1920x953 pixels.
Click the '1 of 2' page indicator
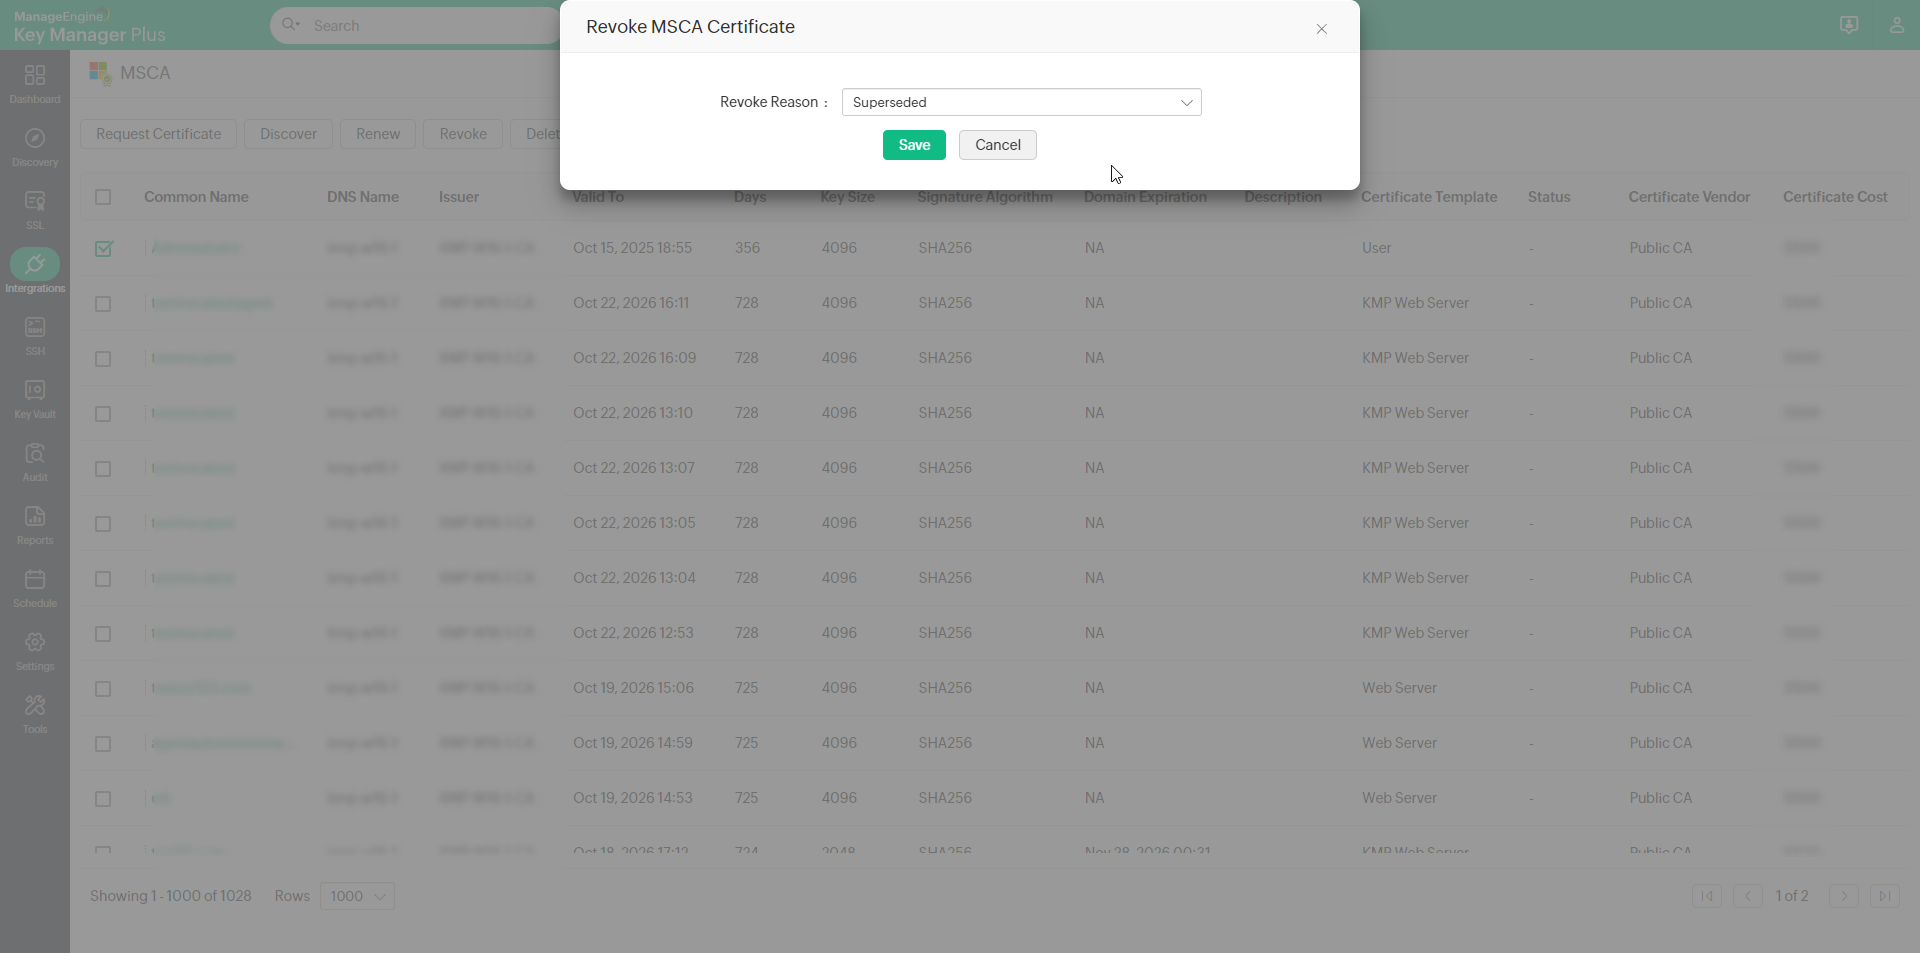pos(1792,896)
